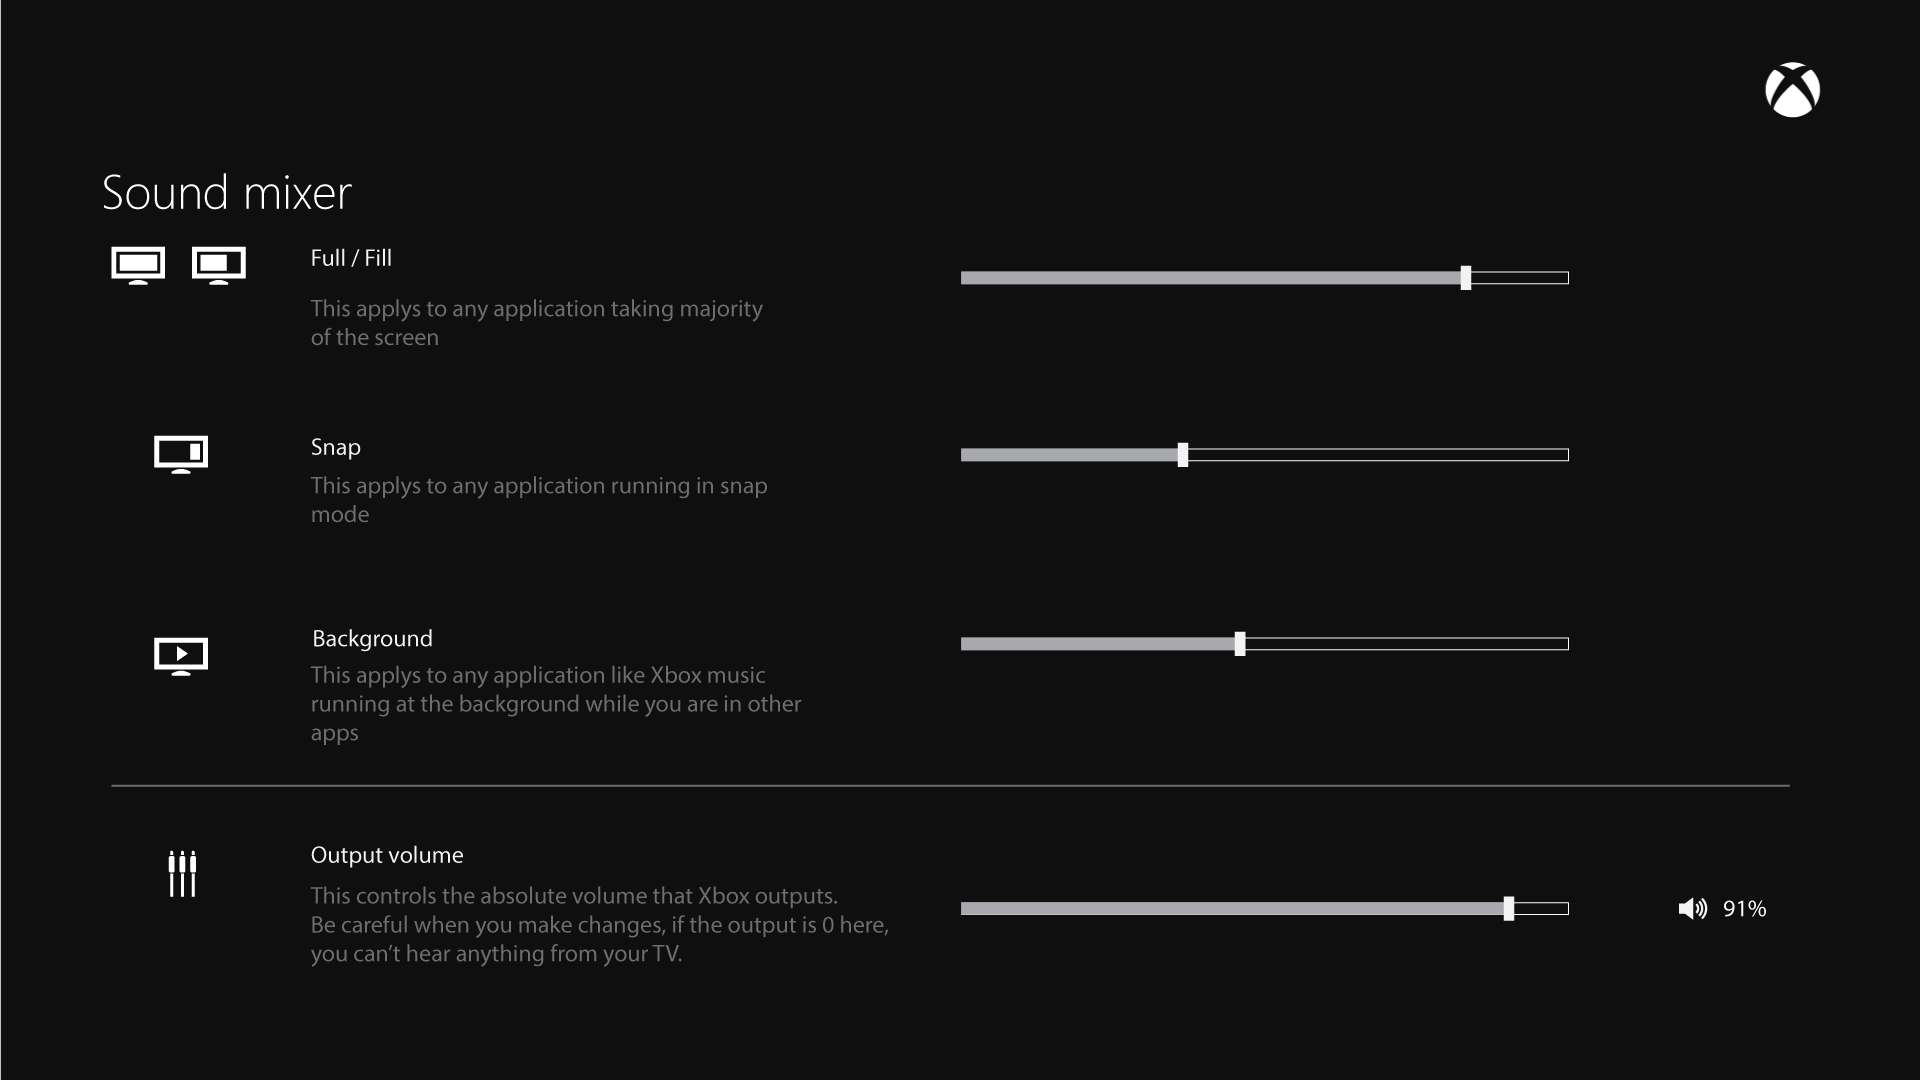Click the Full screen display icon

[138, 263]
